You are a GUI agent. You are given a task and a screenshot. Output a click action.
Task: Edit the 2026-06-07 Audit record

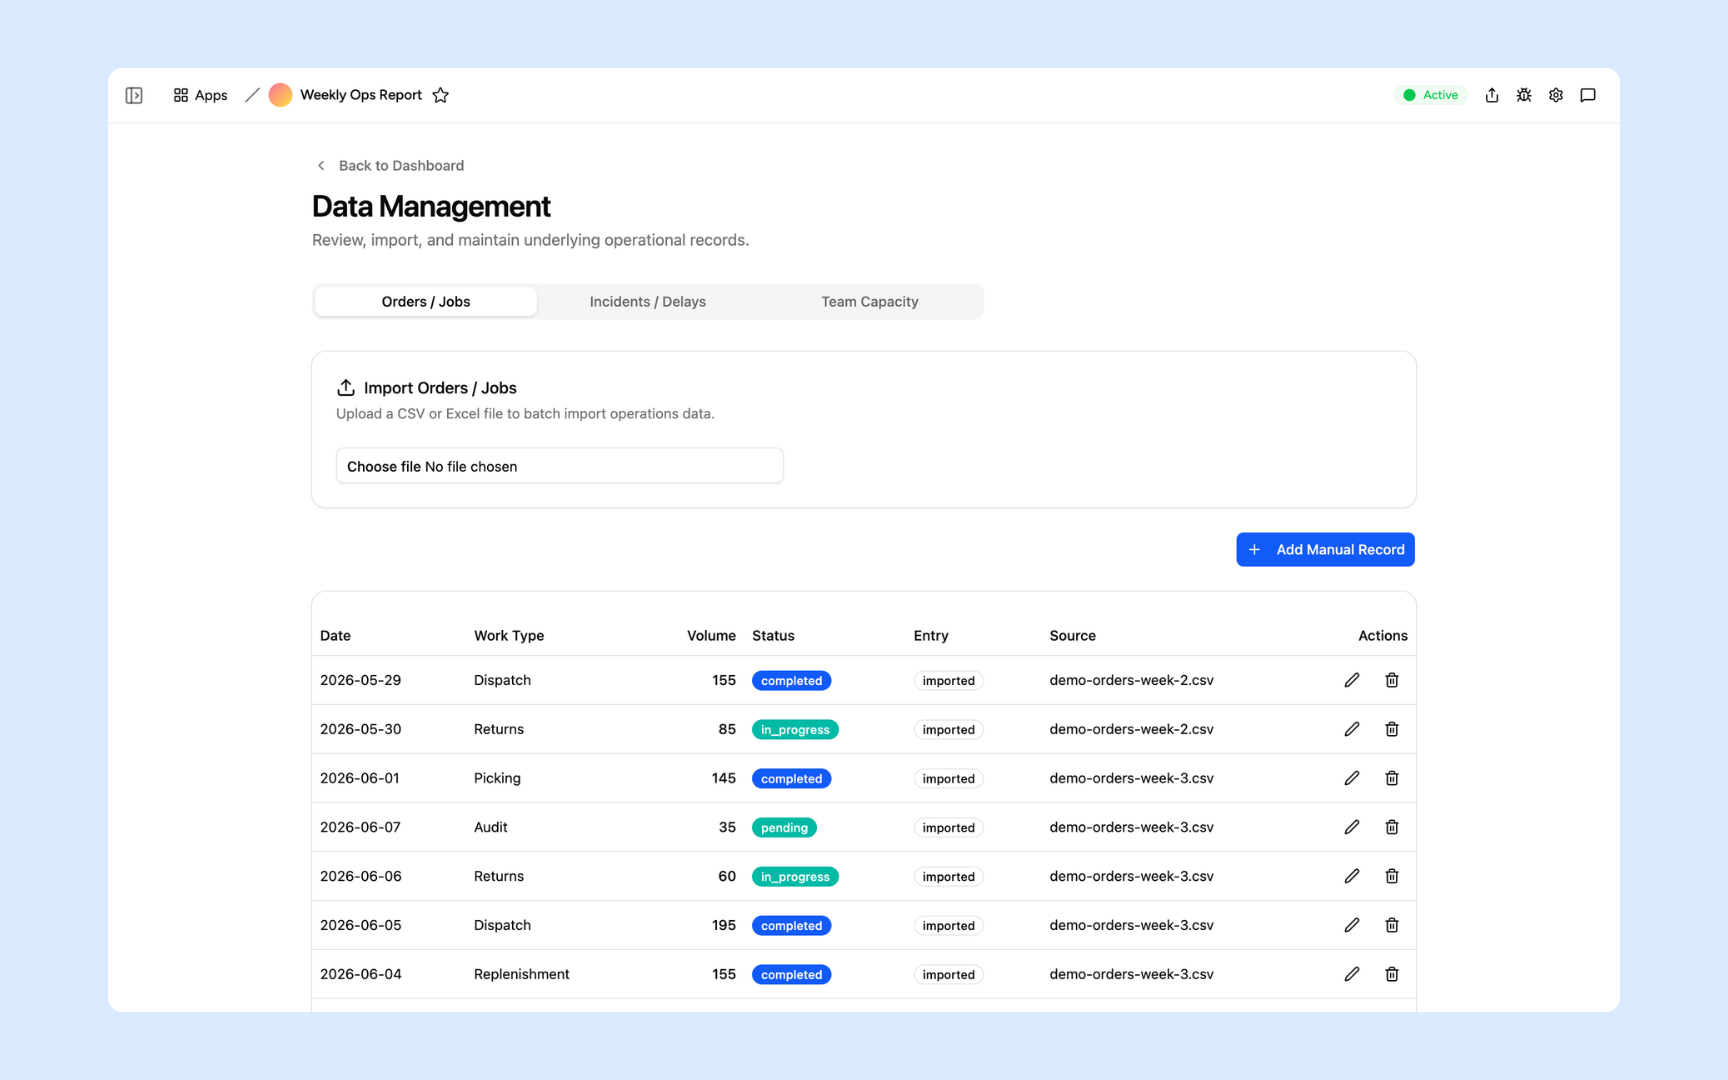[1352, 827]
